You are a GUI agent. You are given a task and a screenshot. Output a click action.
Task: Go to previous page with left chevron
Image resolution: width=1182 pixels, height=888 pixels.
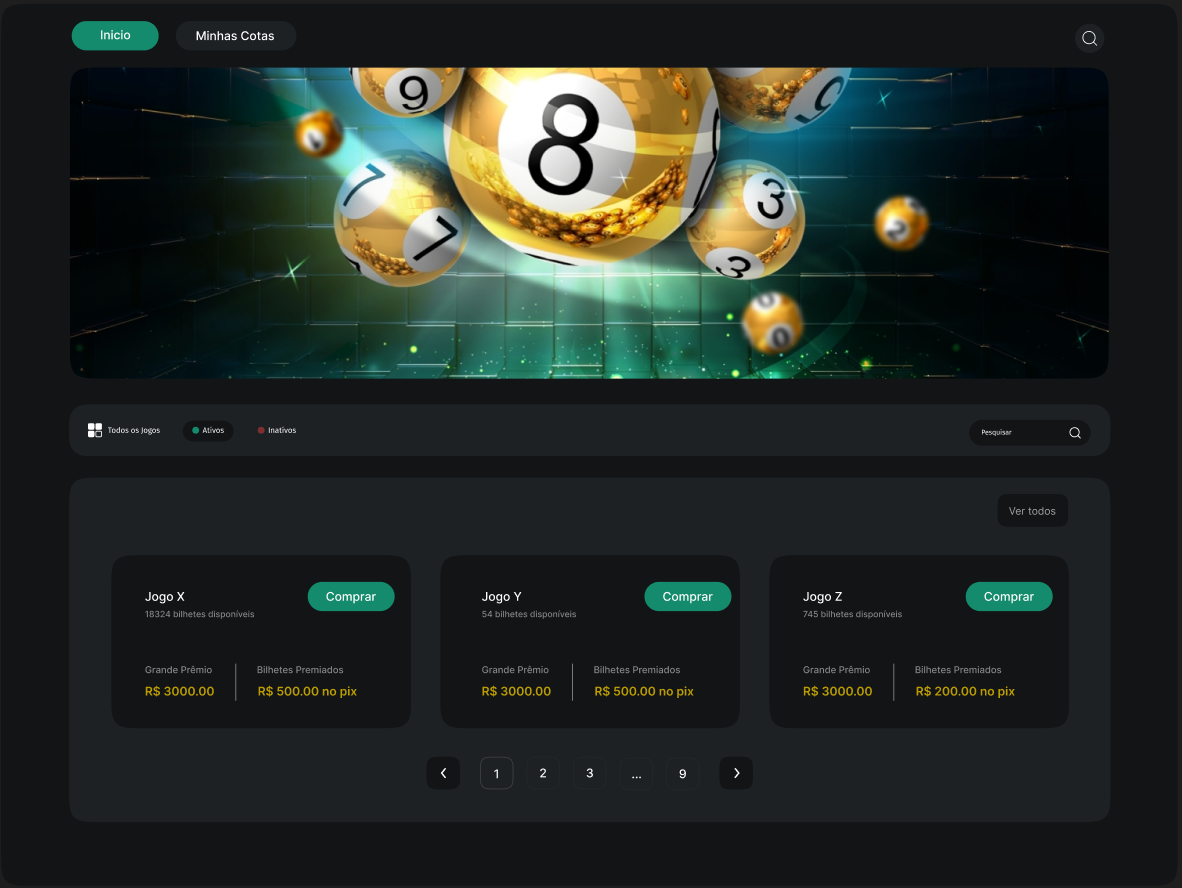point(443,773)
